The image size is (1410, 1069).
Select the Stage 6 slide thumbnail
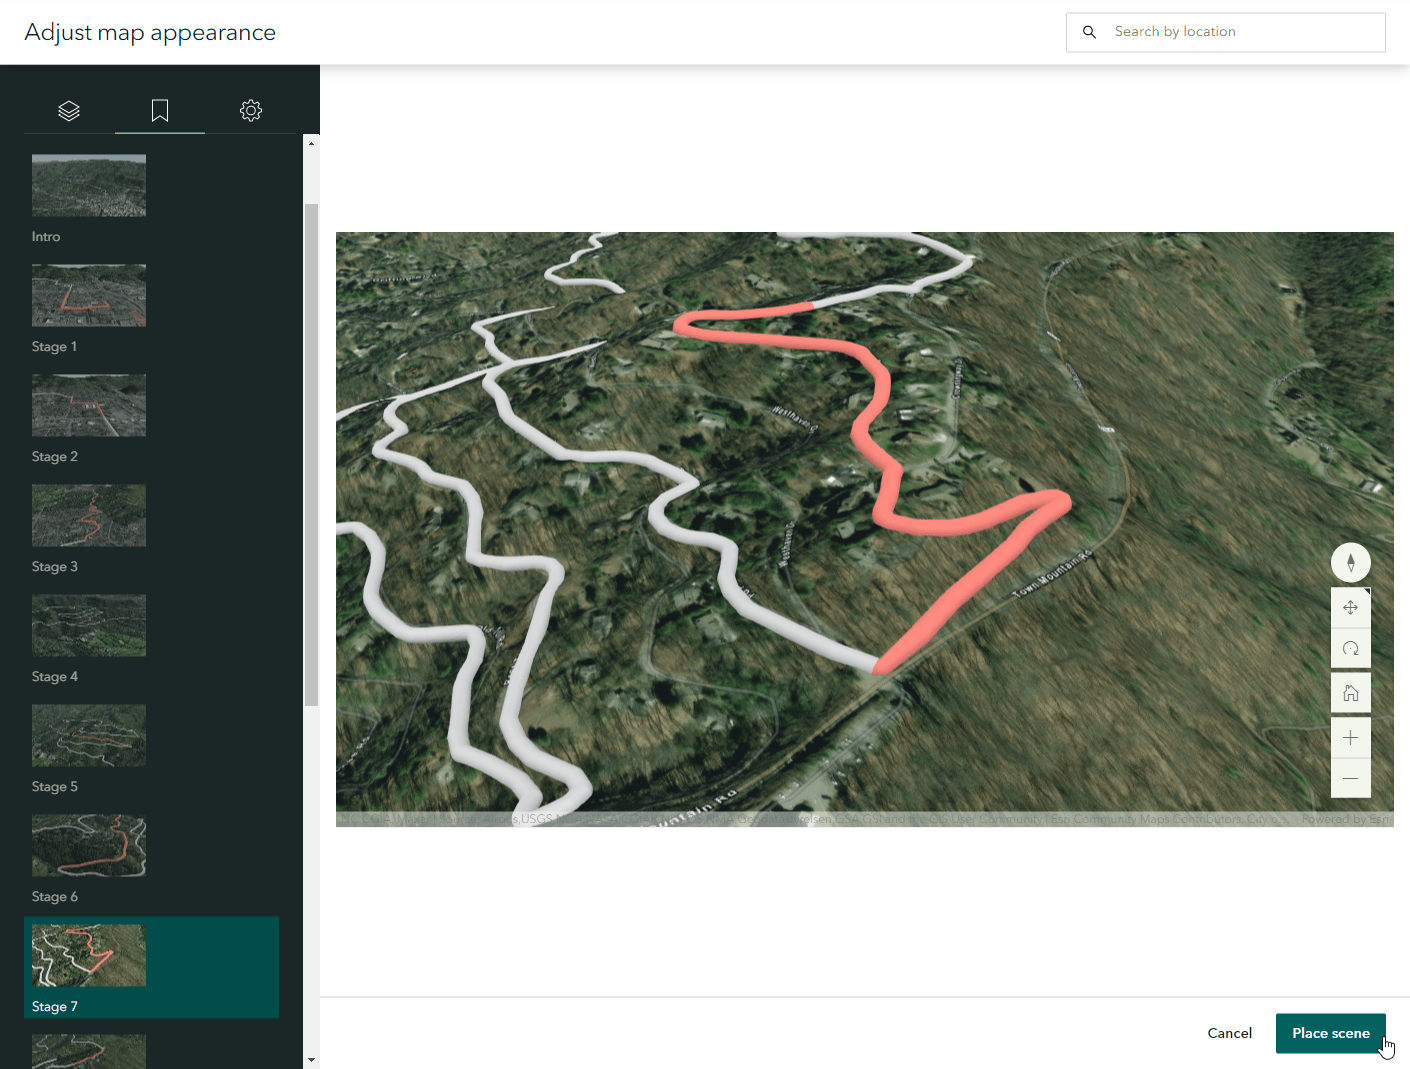tap(89, 846)
